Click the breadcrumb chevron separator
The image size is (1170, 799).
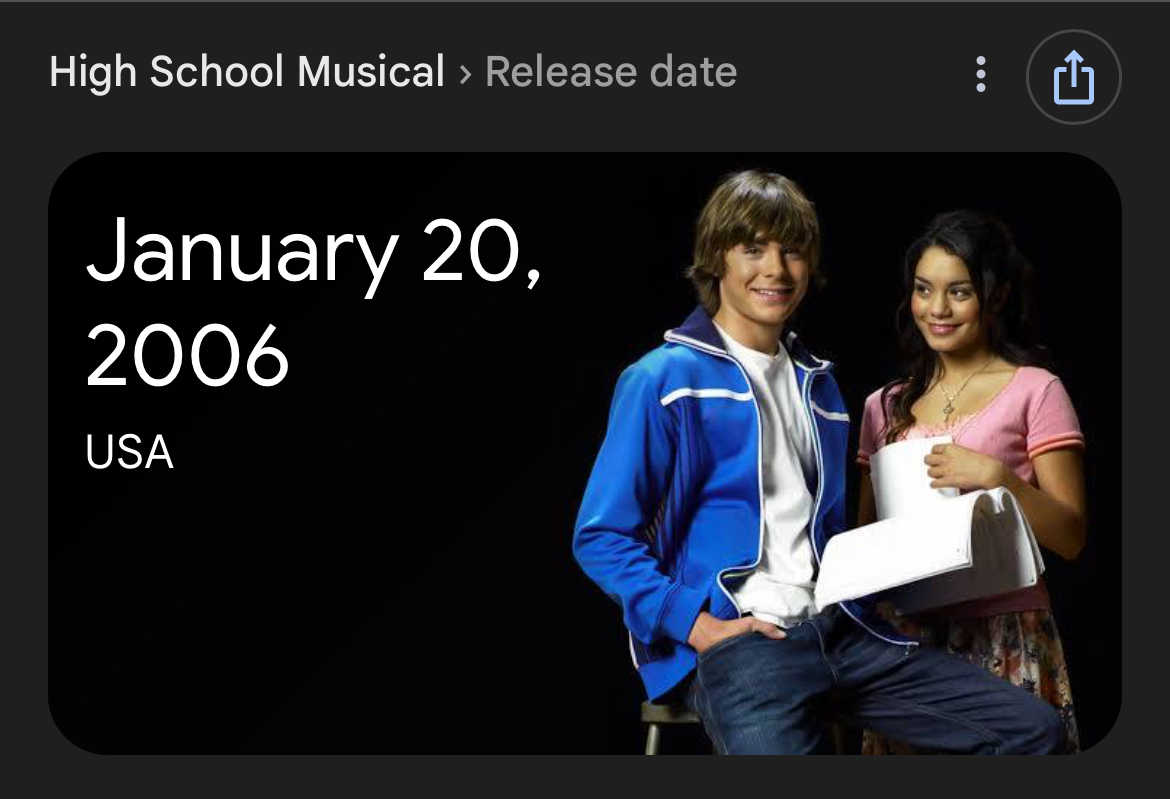[465, 74]
